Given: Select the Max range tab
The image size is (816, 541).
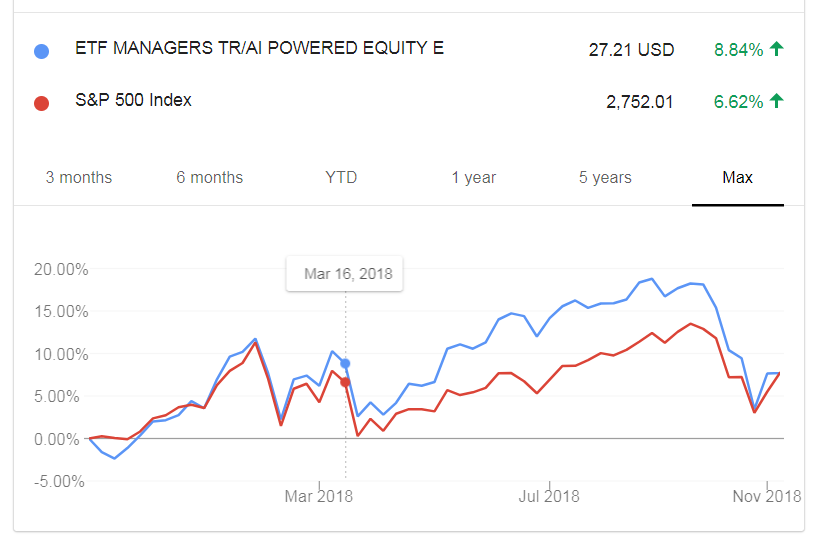Looking at the screenshot, I should (737, 177).
